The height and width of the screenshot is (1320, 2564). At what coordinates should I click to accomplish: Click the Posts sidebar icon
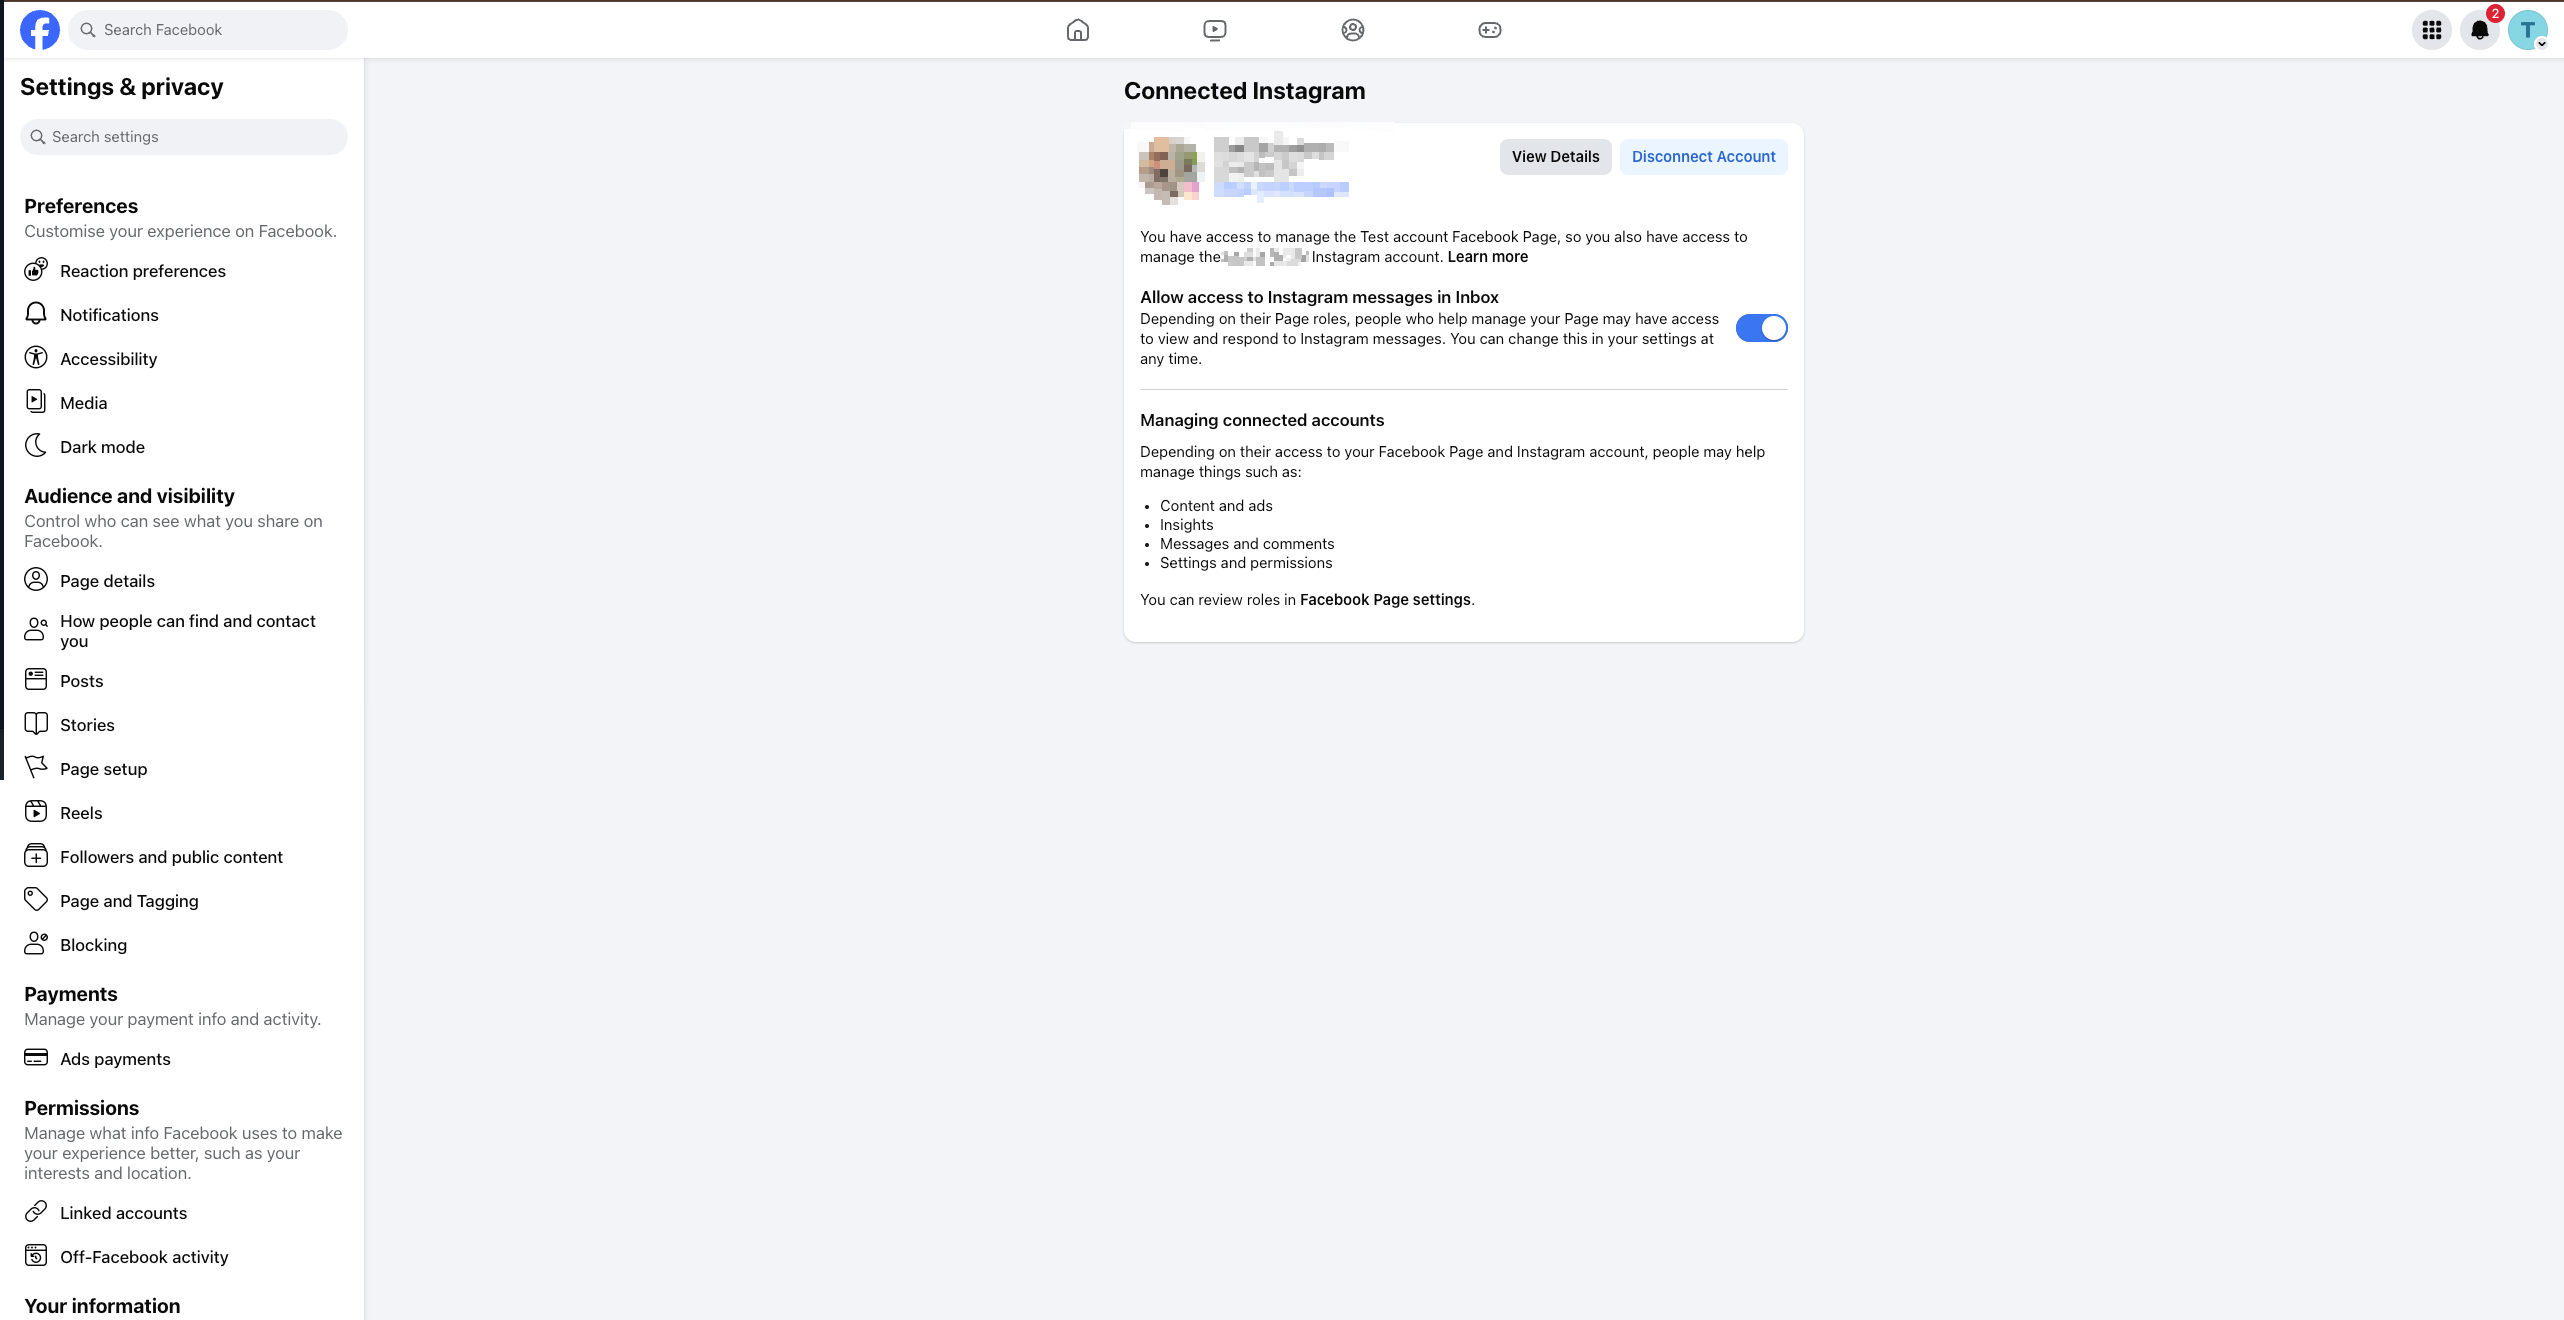[x=36, y=680]
